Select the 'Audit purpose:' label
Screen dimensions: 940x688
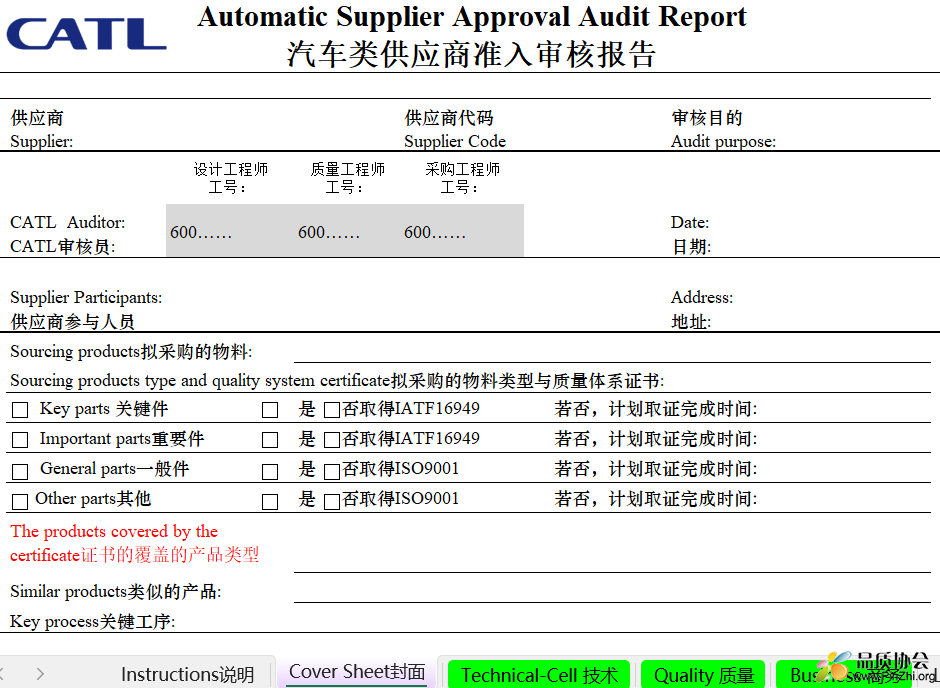point(723,142)
